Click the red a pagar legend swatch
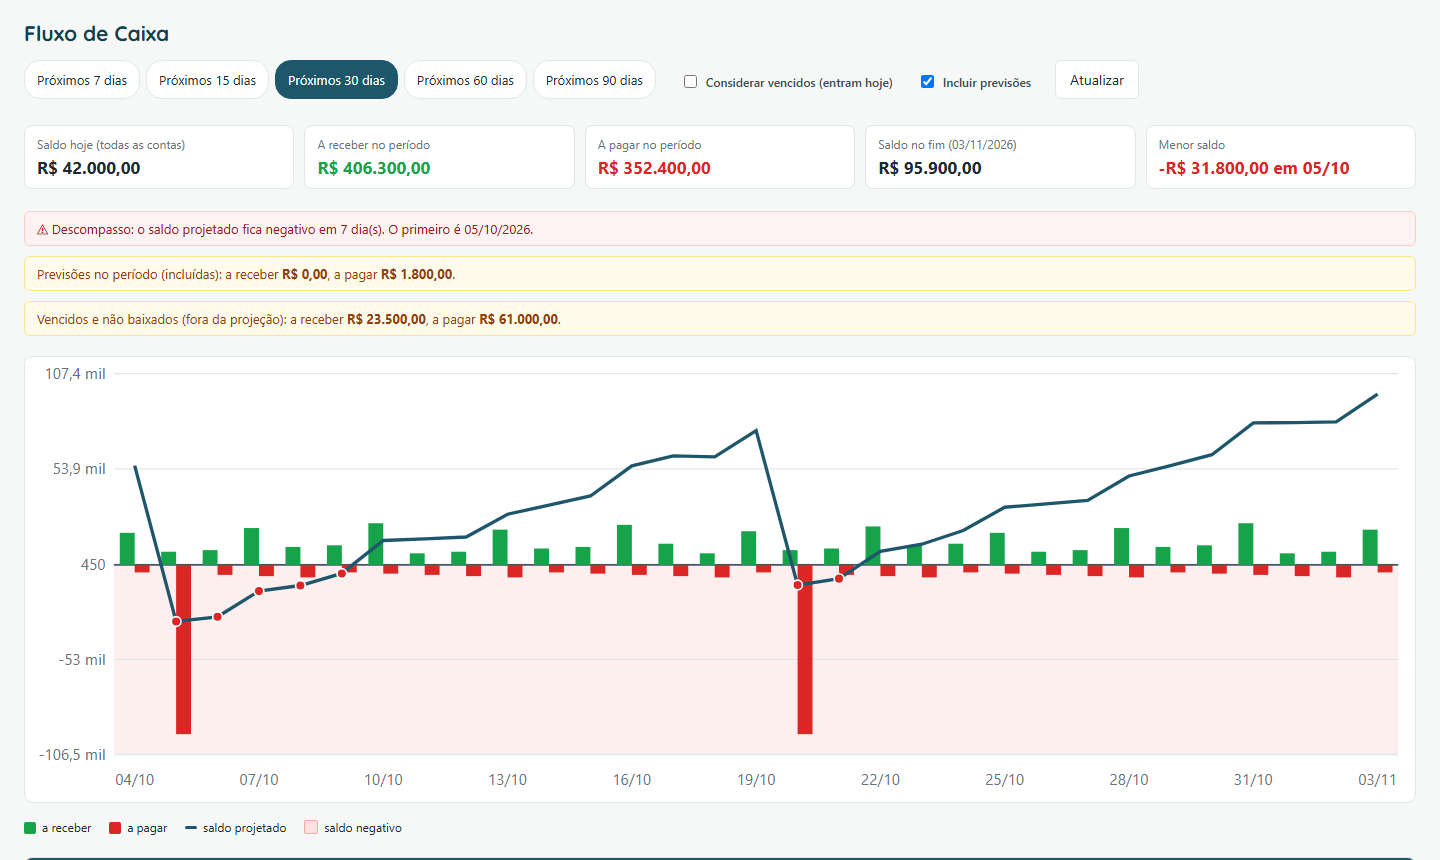 tap(115, 828)
